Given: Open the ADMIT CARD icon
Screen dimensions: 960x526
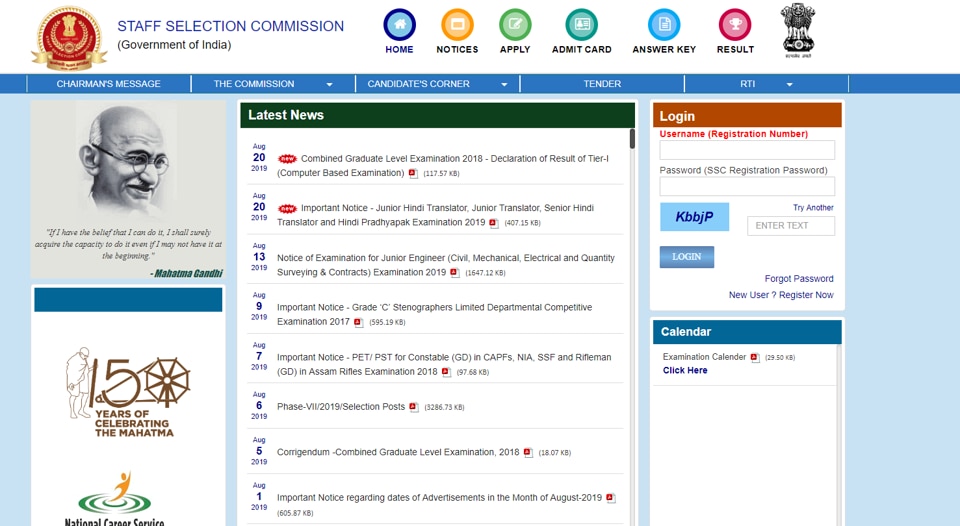Looking at the screenshot, I should pyautogui.click(x=582, y=25).
